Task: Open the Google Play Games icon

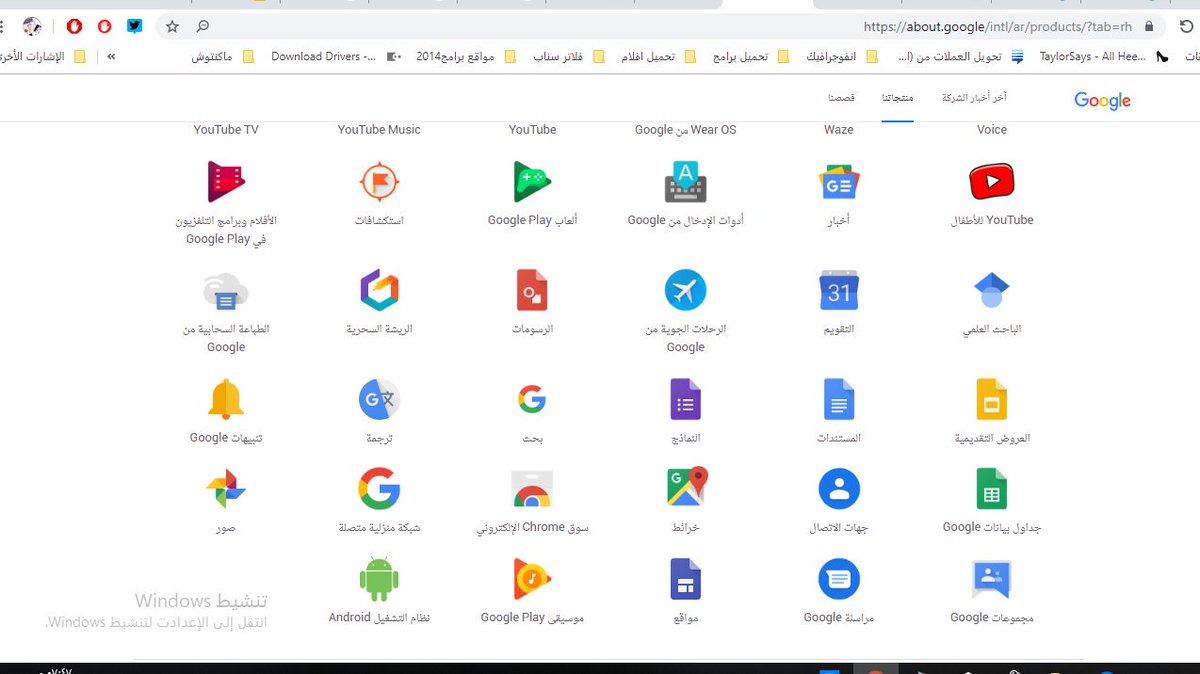Action: tap(532, 182)
